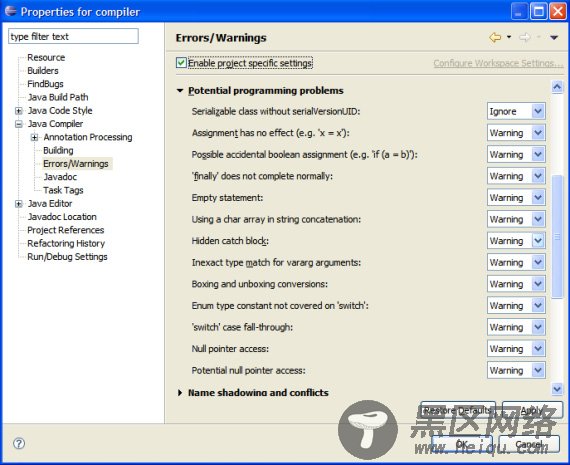Open the Empty statement severity dropdown
This screenshot has height=465, width=570.
[x=516, y=198]
